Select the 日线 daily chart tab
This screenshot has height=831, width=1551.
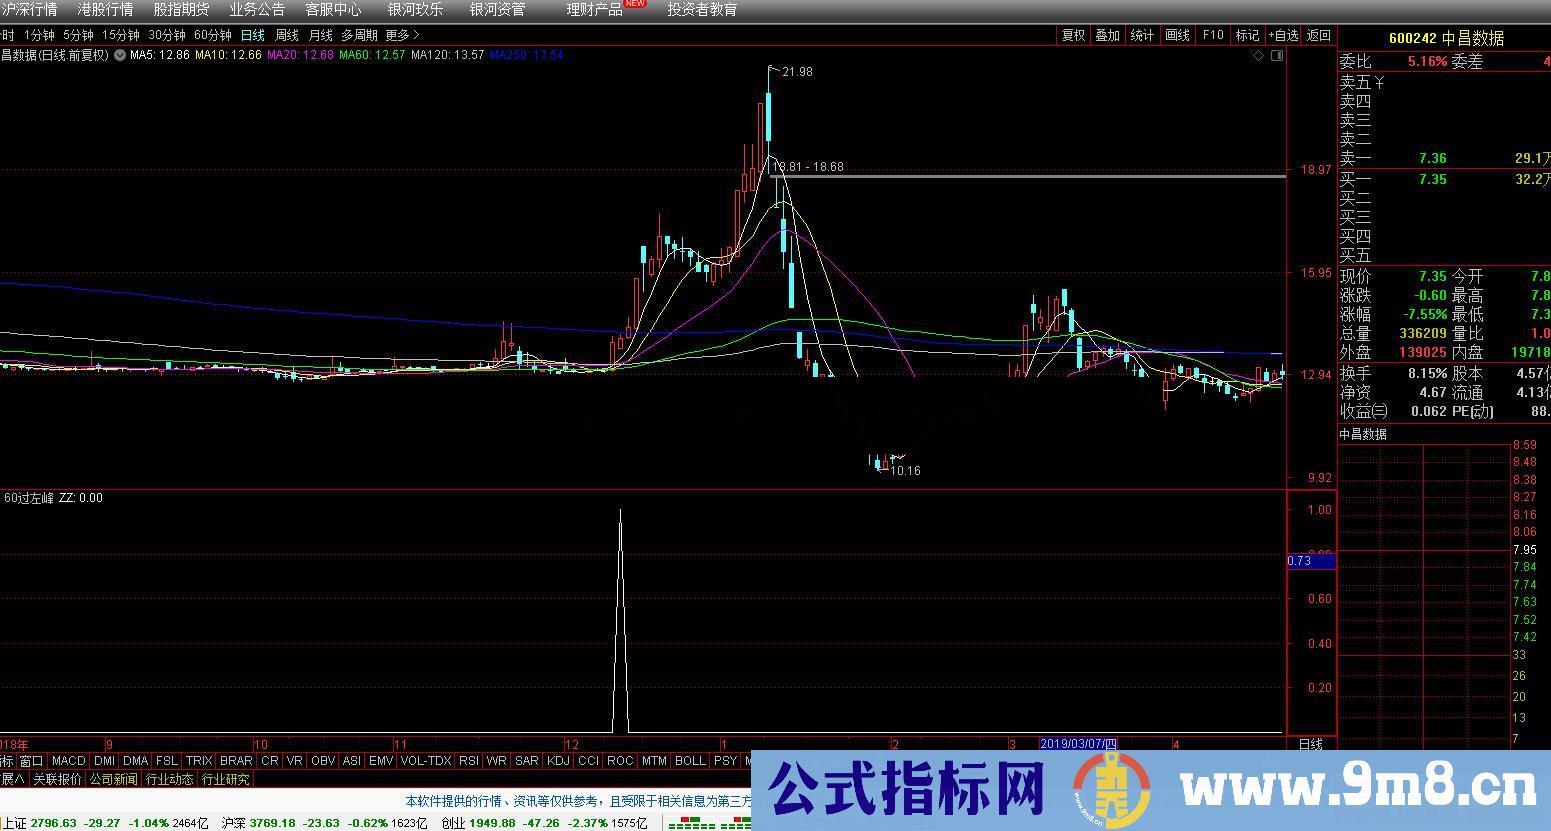pyautogui.click(x=253, y=35)
